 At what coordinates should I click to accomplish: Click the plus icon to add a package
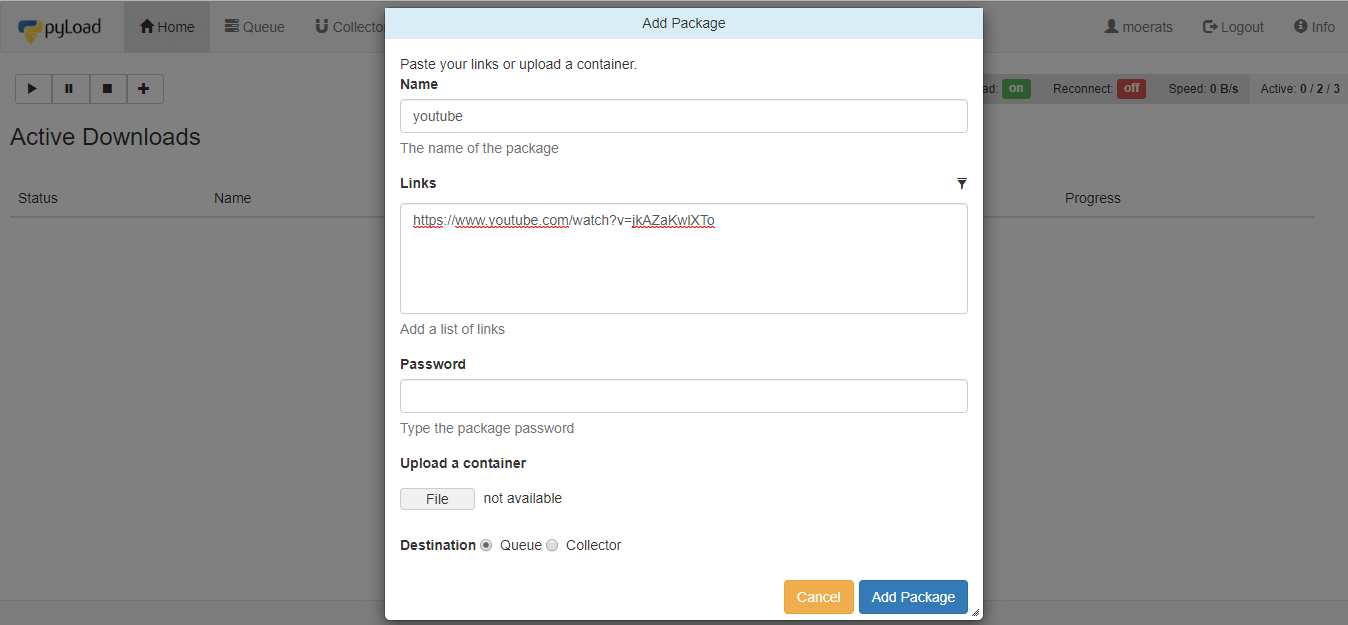tap(144, 89)
